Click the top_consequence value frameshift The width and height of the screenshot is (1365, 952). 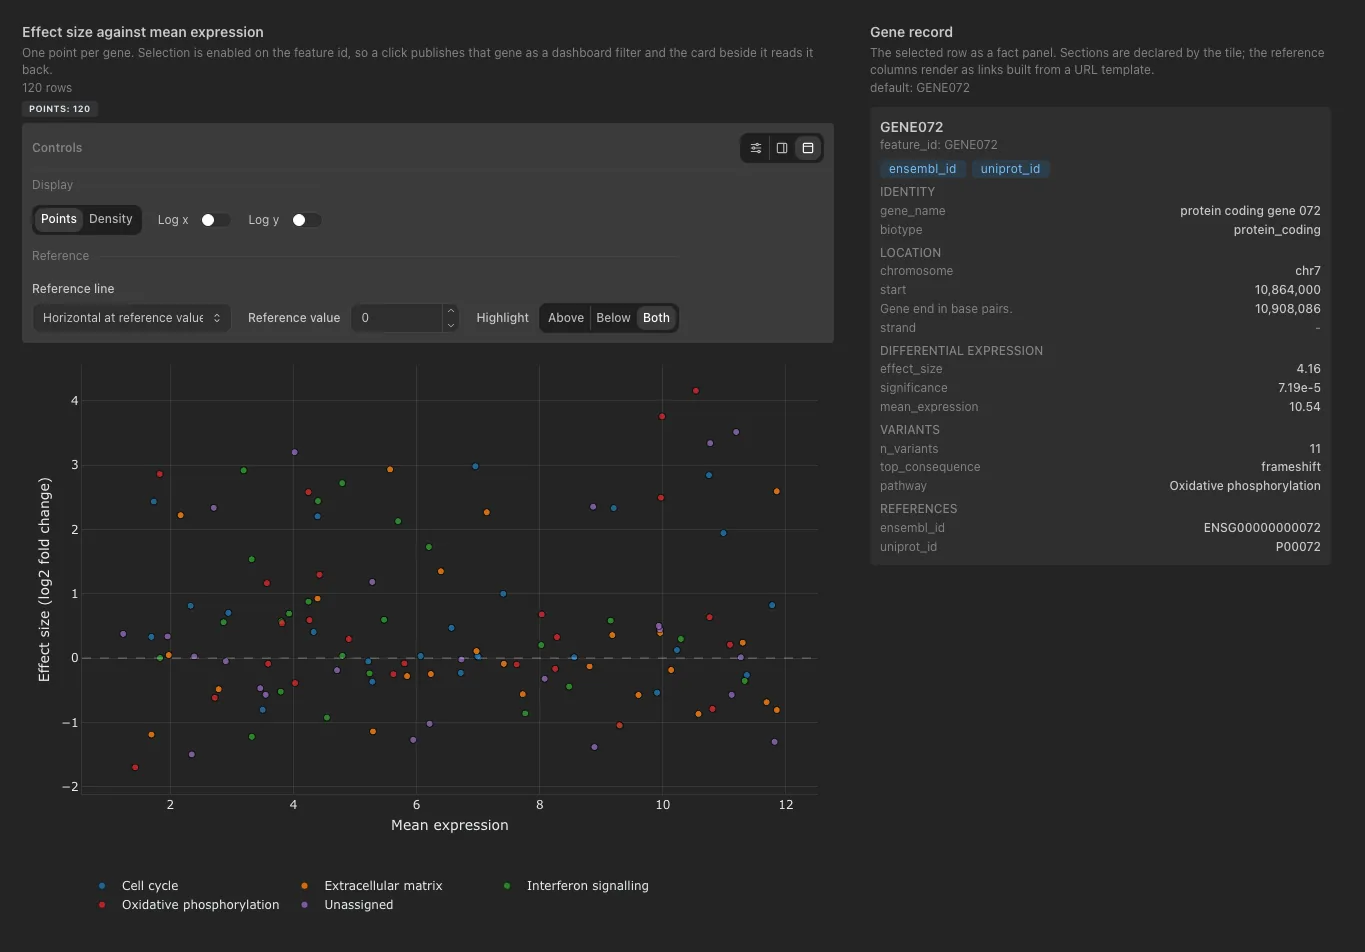pyautogui.click(x=1291, y=467)
